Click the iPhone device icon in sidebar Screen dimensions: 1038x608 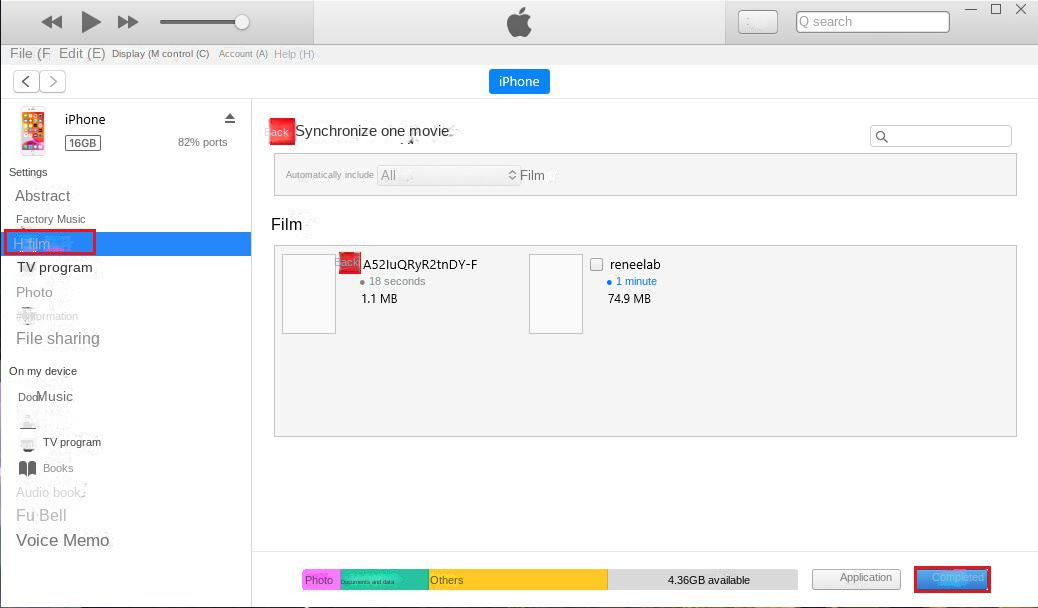33,131
